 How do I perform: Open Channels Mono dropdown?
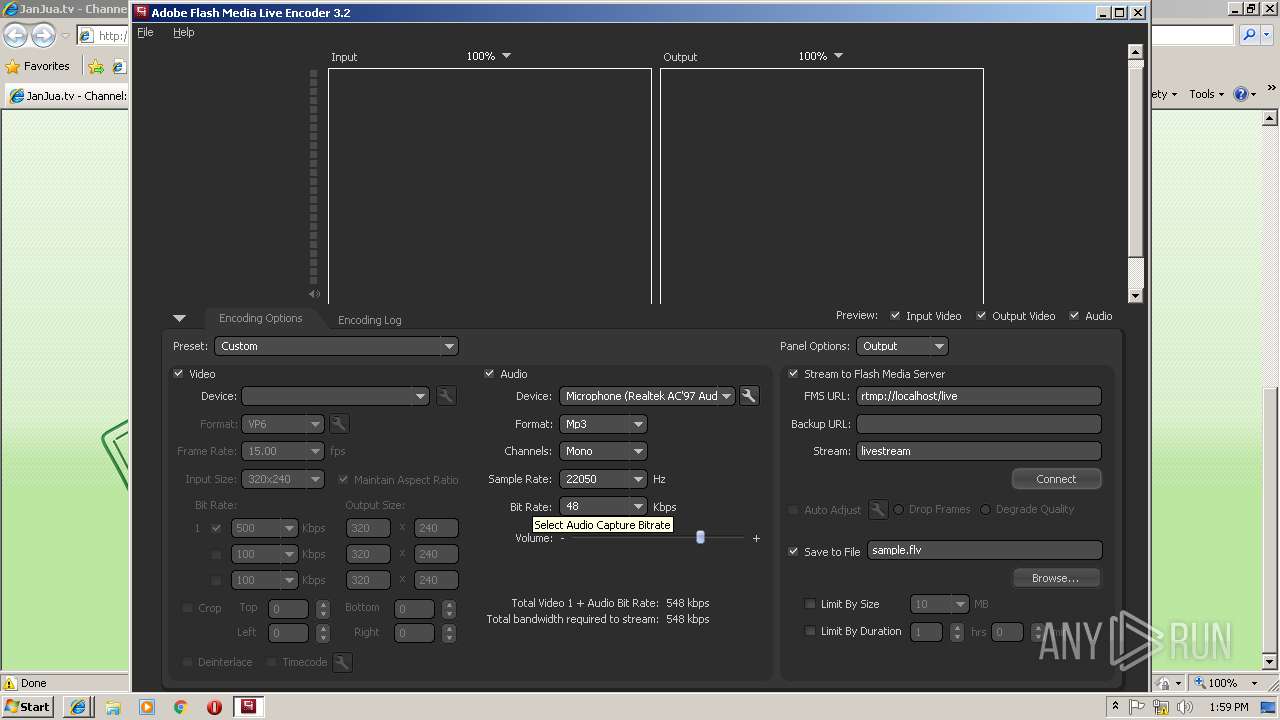click(x=603, y=451)
